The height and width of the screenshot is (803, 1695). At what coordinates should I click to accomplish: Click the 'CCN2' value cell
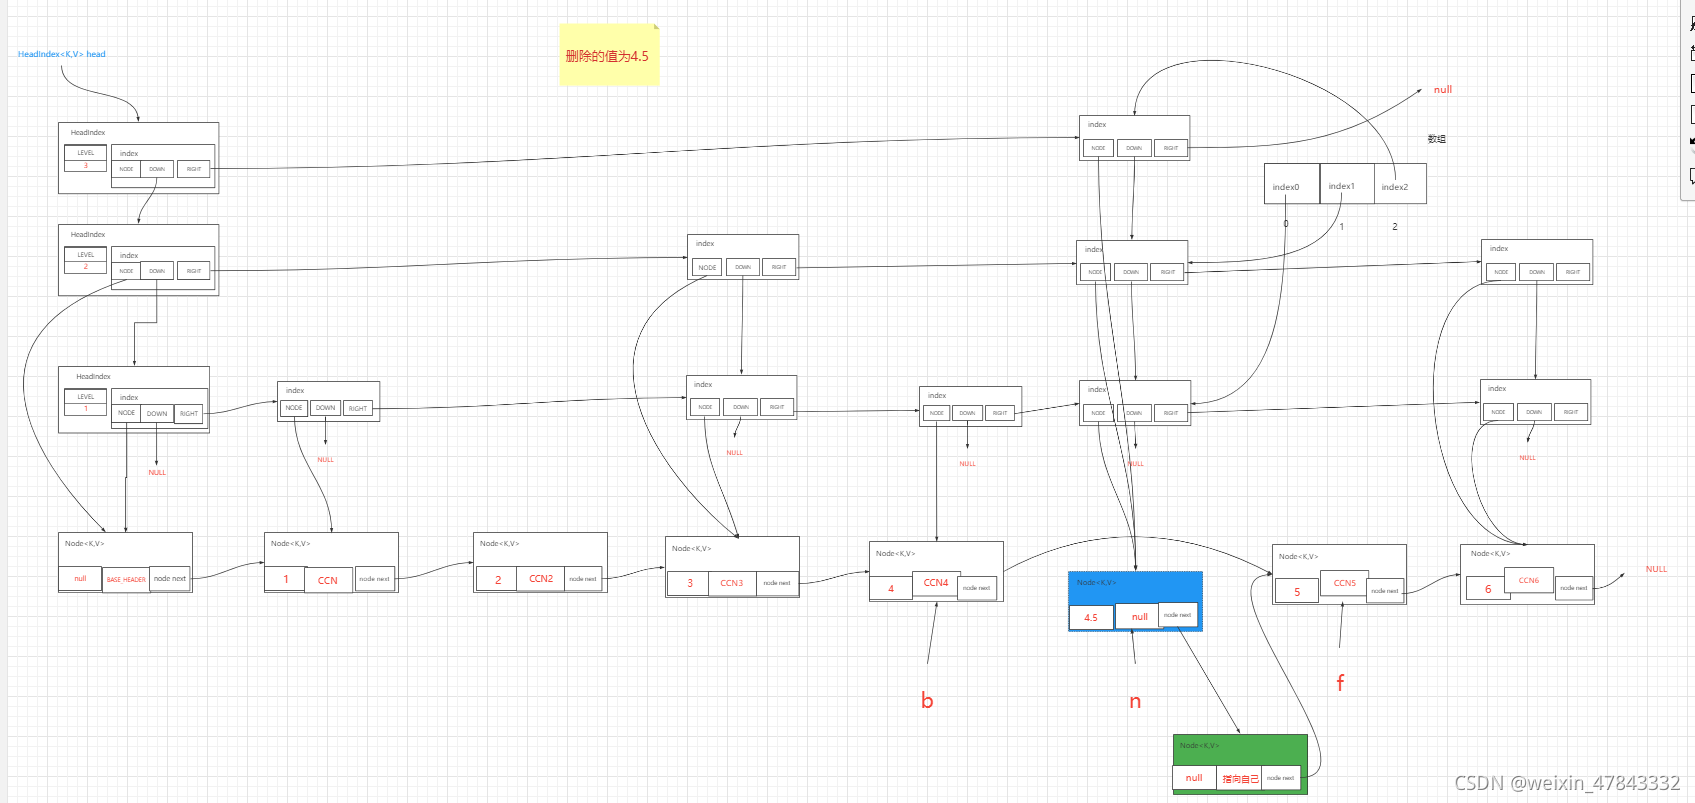pos(541,579)
